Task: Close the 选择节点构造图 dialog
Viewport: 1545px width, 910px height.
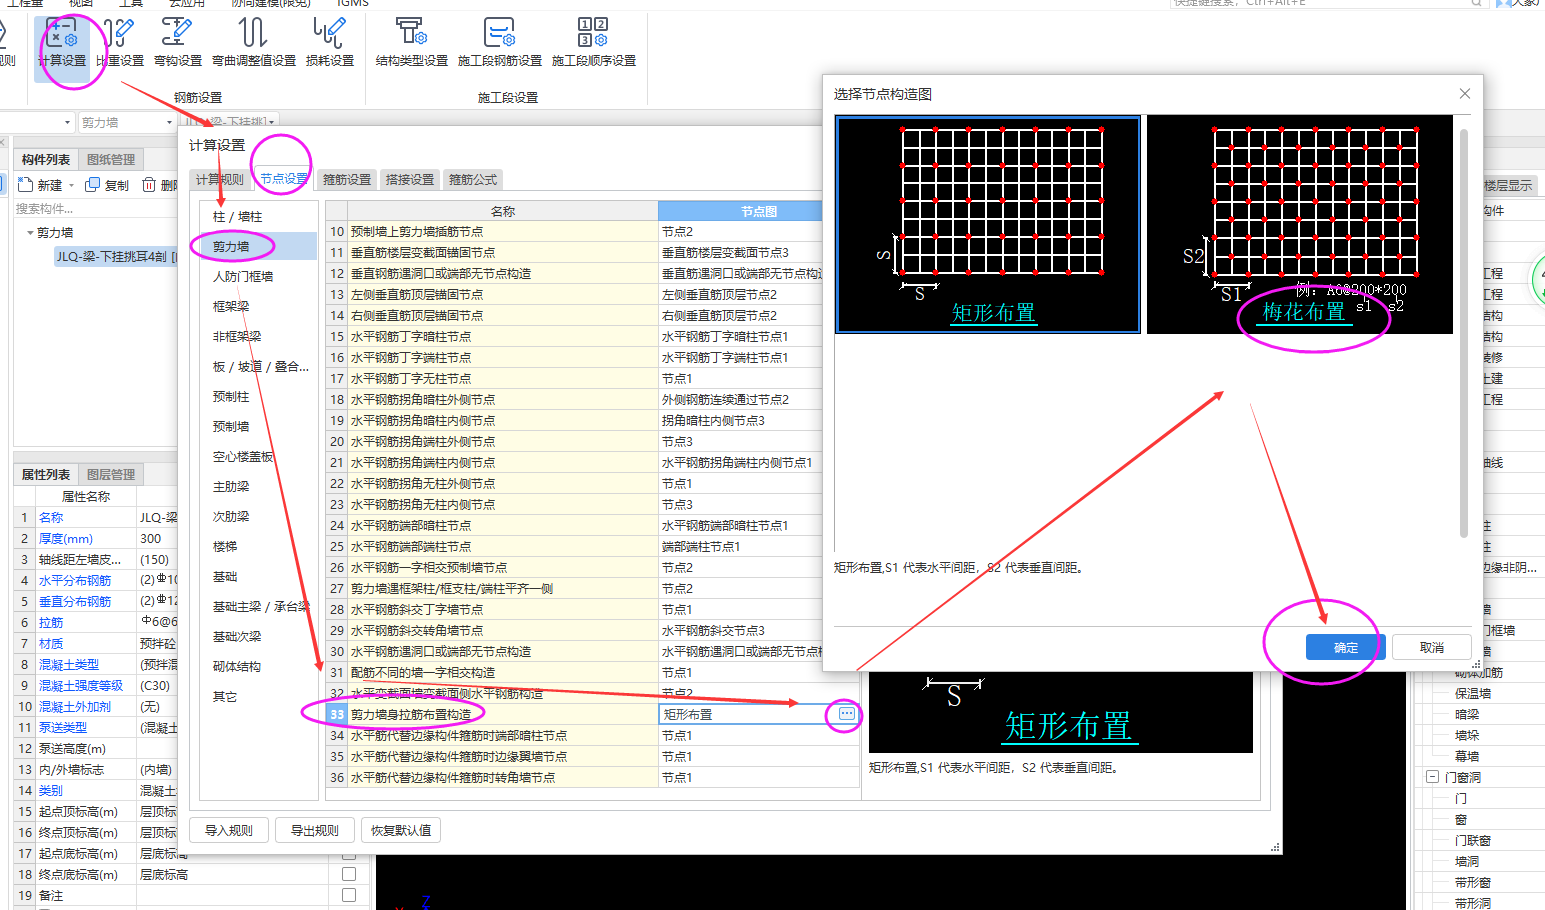Action: [1465, 93]
